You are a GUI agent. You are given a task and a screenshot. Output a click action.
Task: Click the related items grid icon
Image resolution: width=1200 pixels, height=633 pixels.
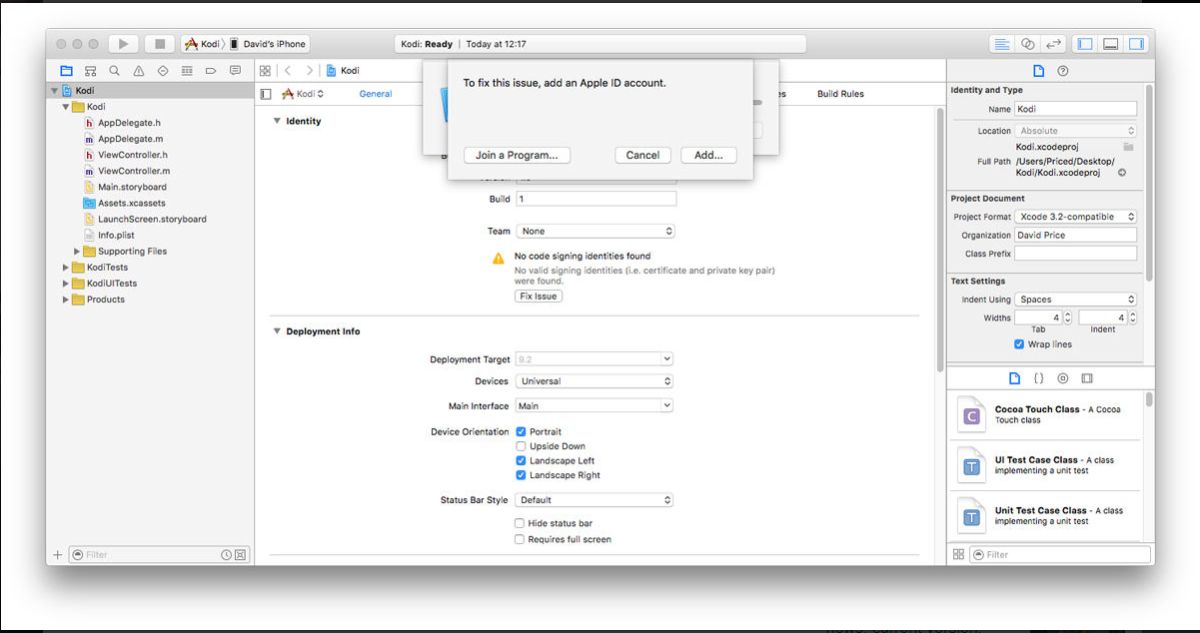266,71
